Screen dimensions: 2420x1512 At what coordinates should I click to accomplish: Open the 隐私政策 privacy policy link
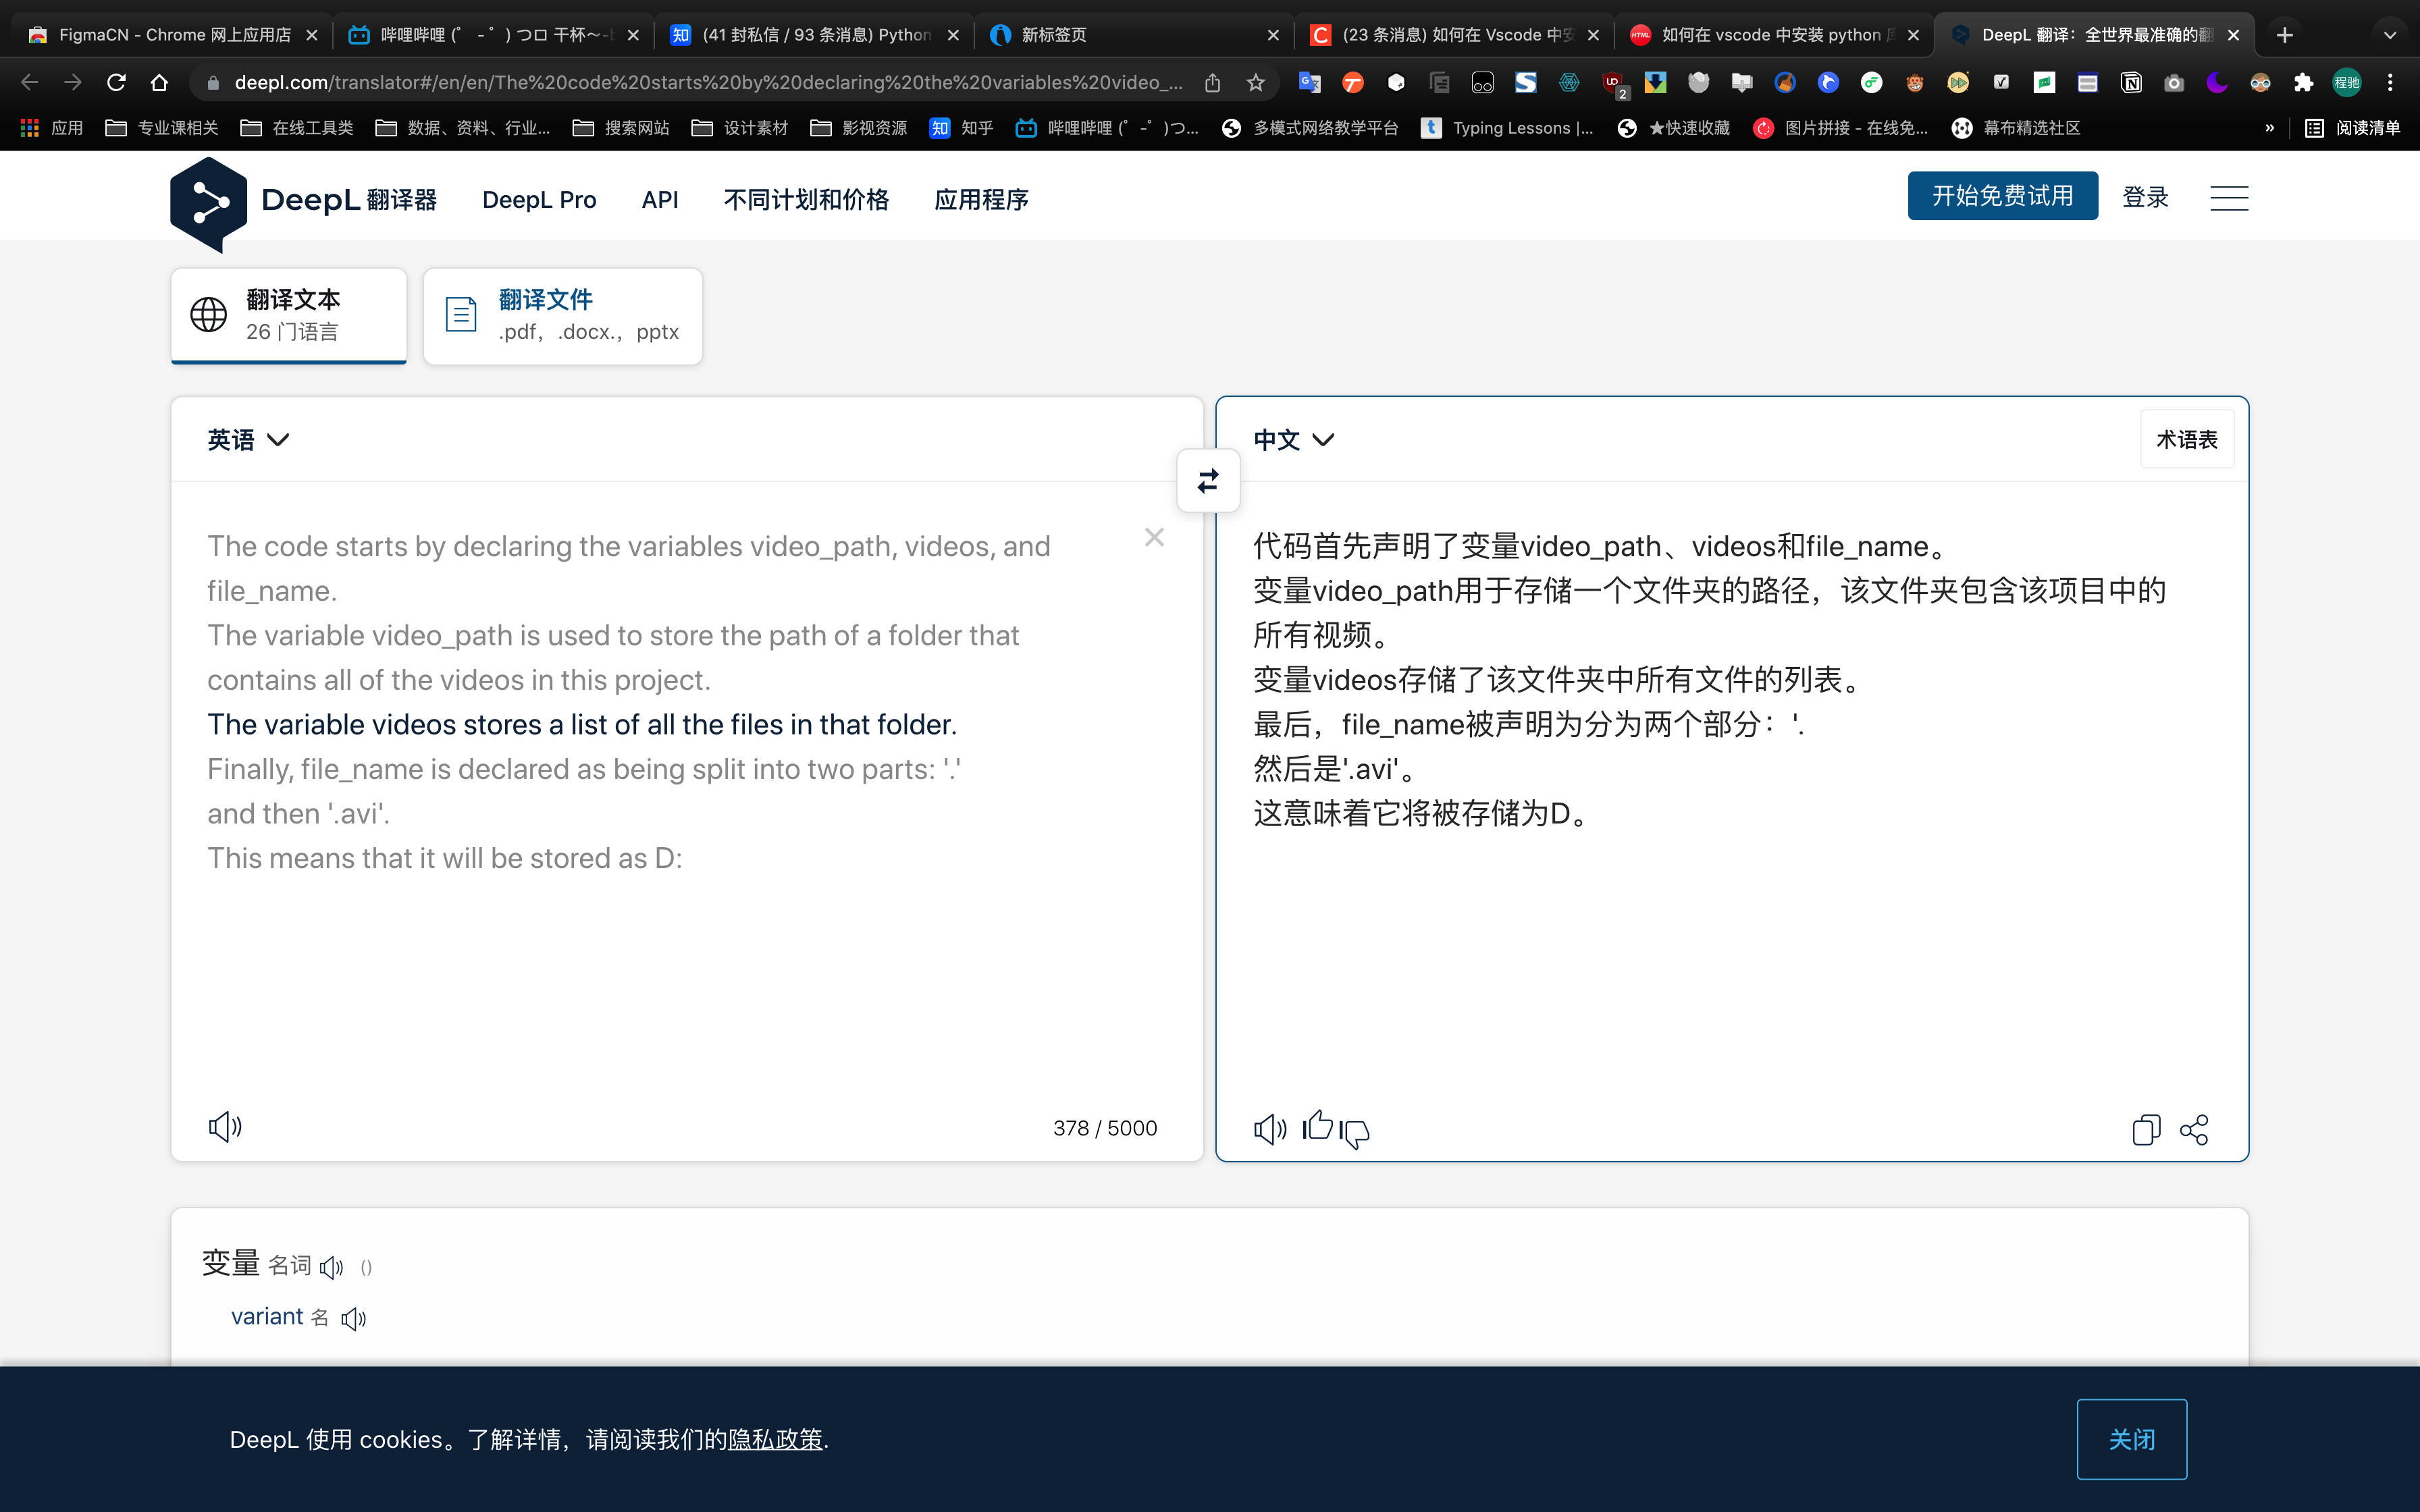[x=775, y=1439]
